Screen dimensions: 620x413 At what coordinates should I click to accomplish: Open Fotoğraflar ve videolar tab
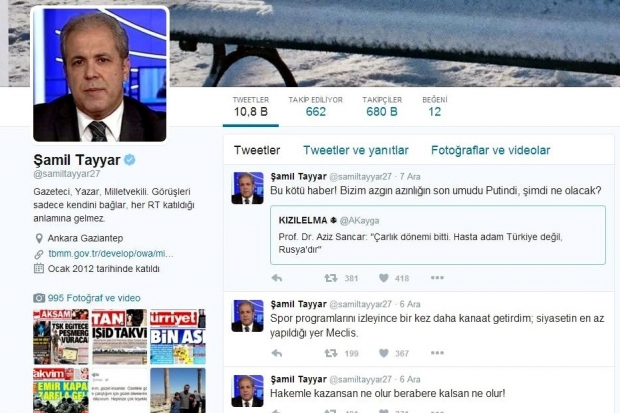(x=490, y=150)
